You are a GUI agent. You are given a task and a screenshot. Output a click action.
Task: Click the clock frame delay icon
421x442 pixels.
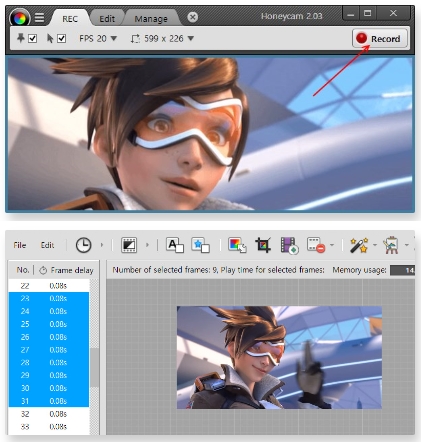tap(83, 245)
